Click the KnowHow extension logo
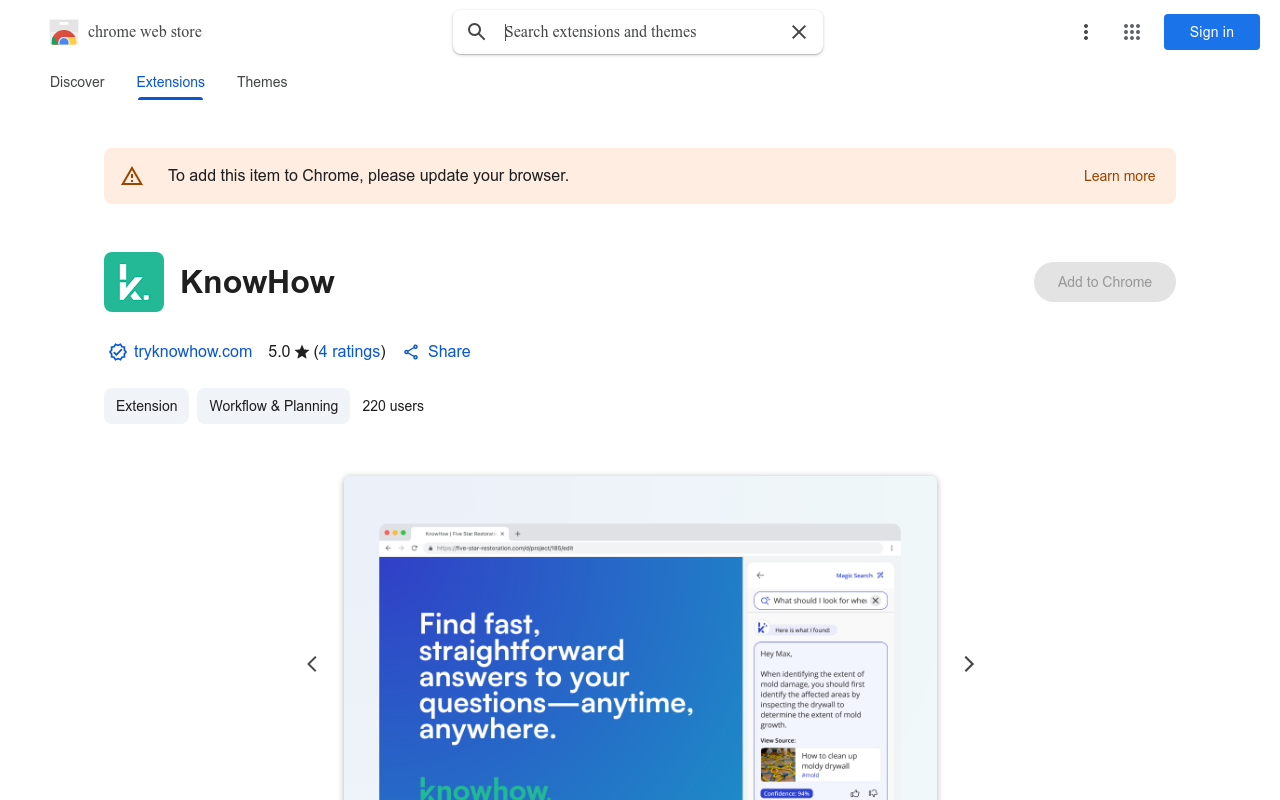The width and height of the screenshot is (1280, 800). (134, 282)
